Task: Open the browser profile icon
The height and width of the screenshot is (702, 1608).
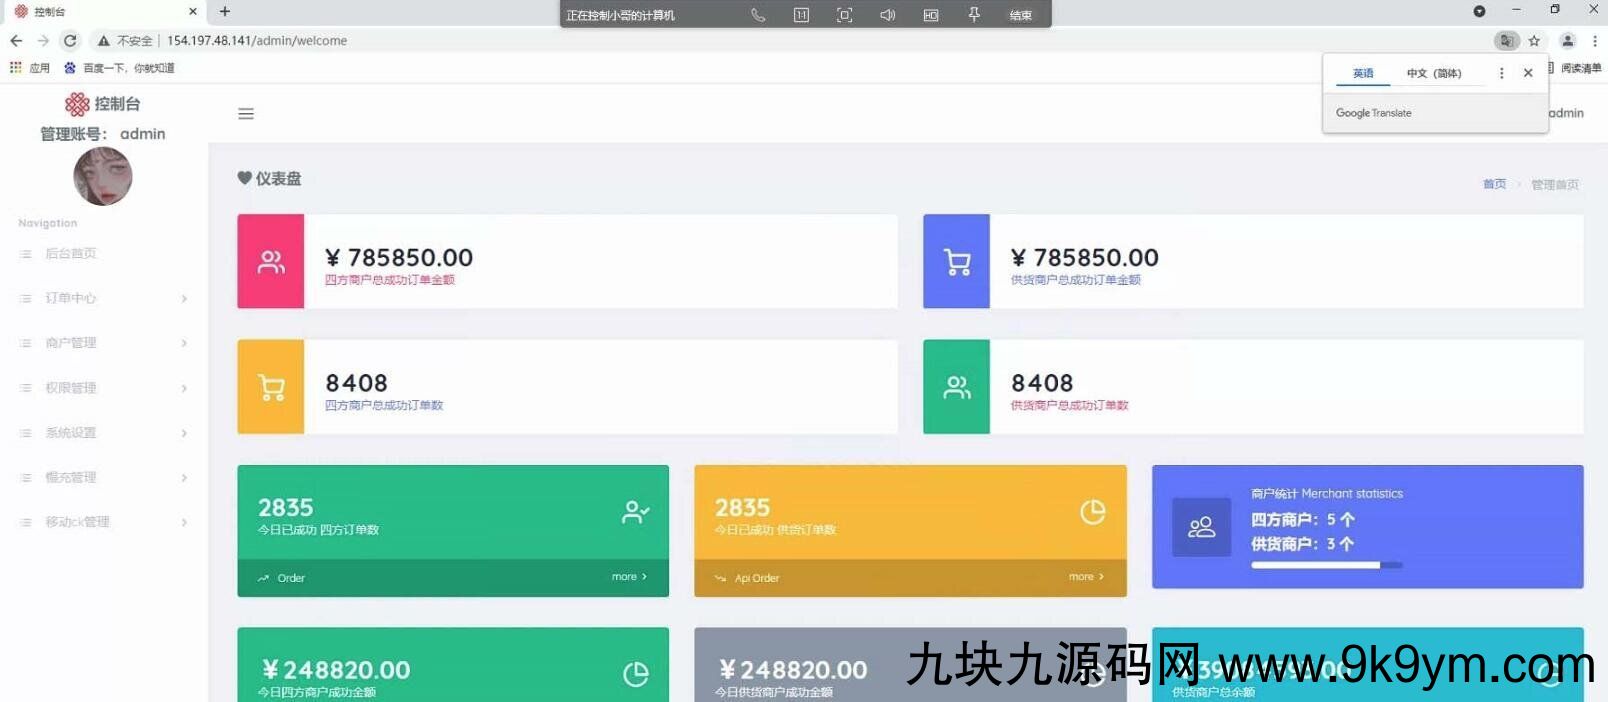Action: pos(1568,41)
